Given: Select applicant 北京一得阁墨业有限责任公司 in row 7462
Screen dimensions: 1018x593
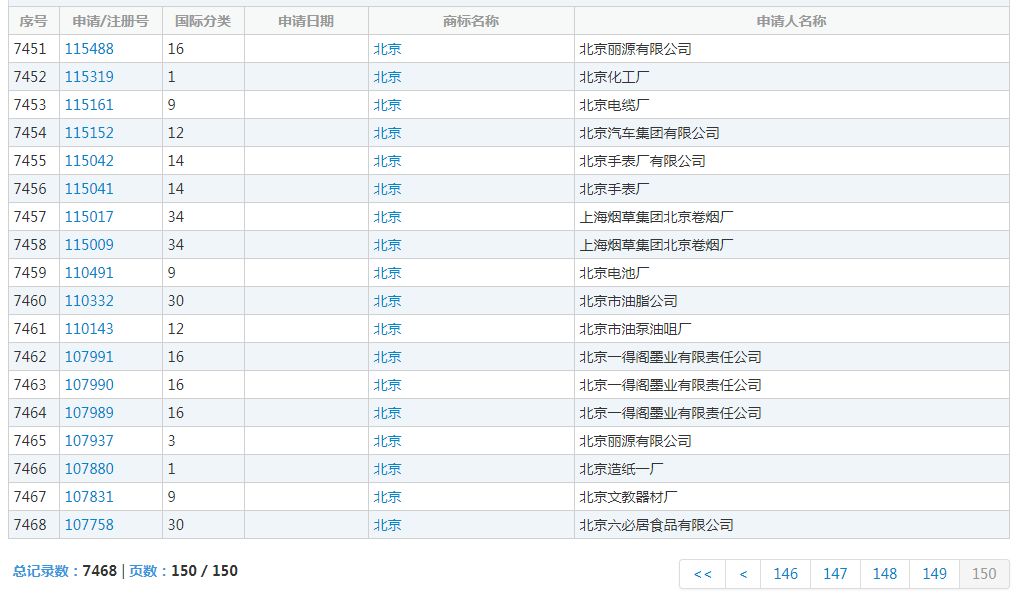Looking at the screenshot, I should (670, 357).
